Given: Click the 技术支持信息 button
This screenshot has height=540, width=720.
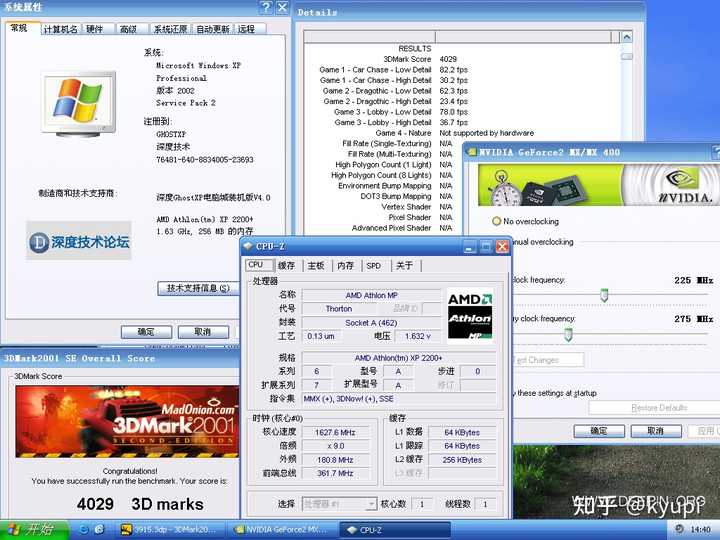Looking at the screenshot, I should coord(198,288).
